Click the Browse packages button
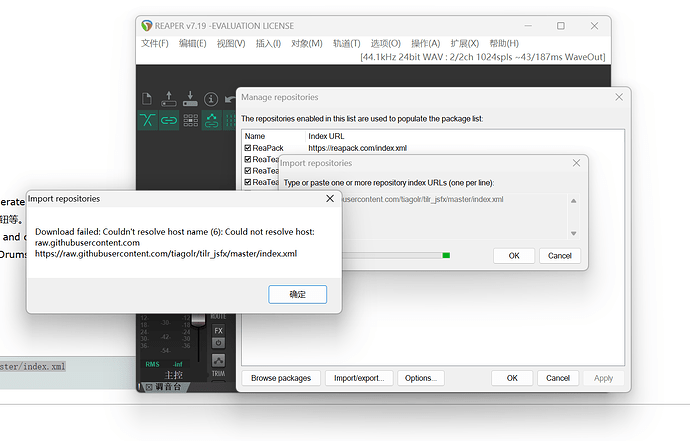Viewport: 690px width, 441px height. pyautogui.click(x=281, y=378)
